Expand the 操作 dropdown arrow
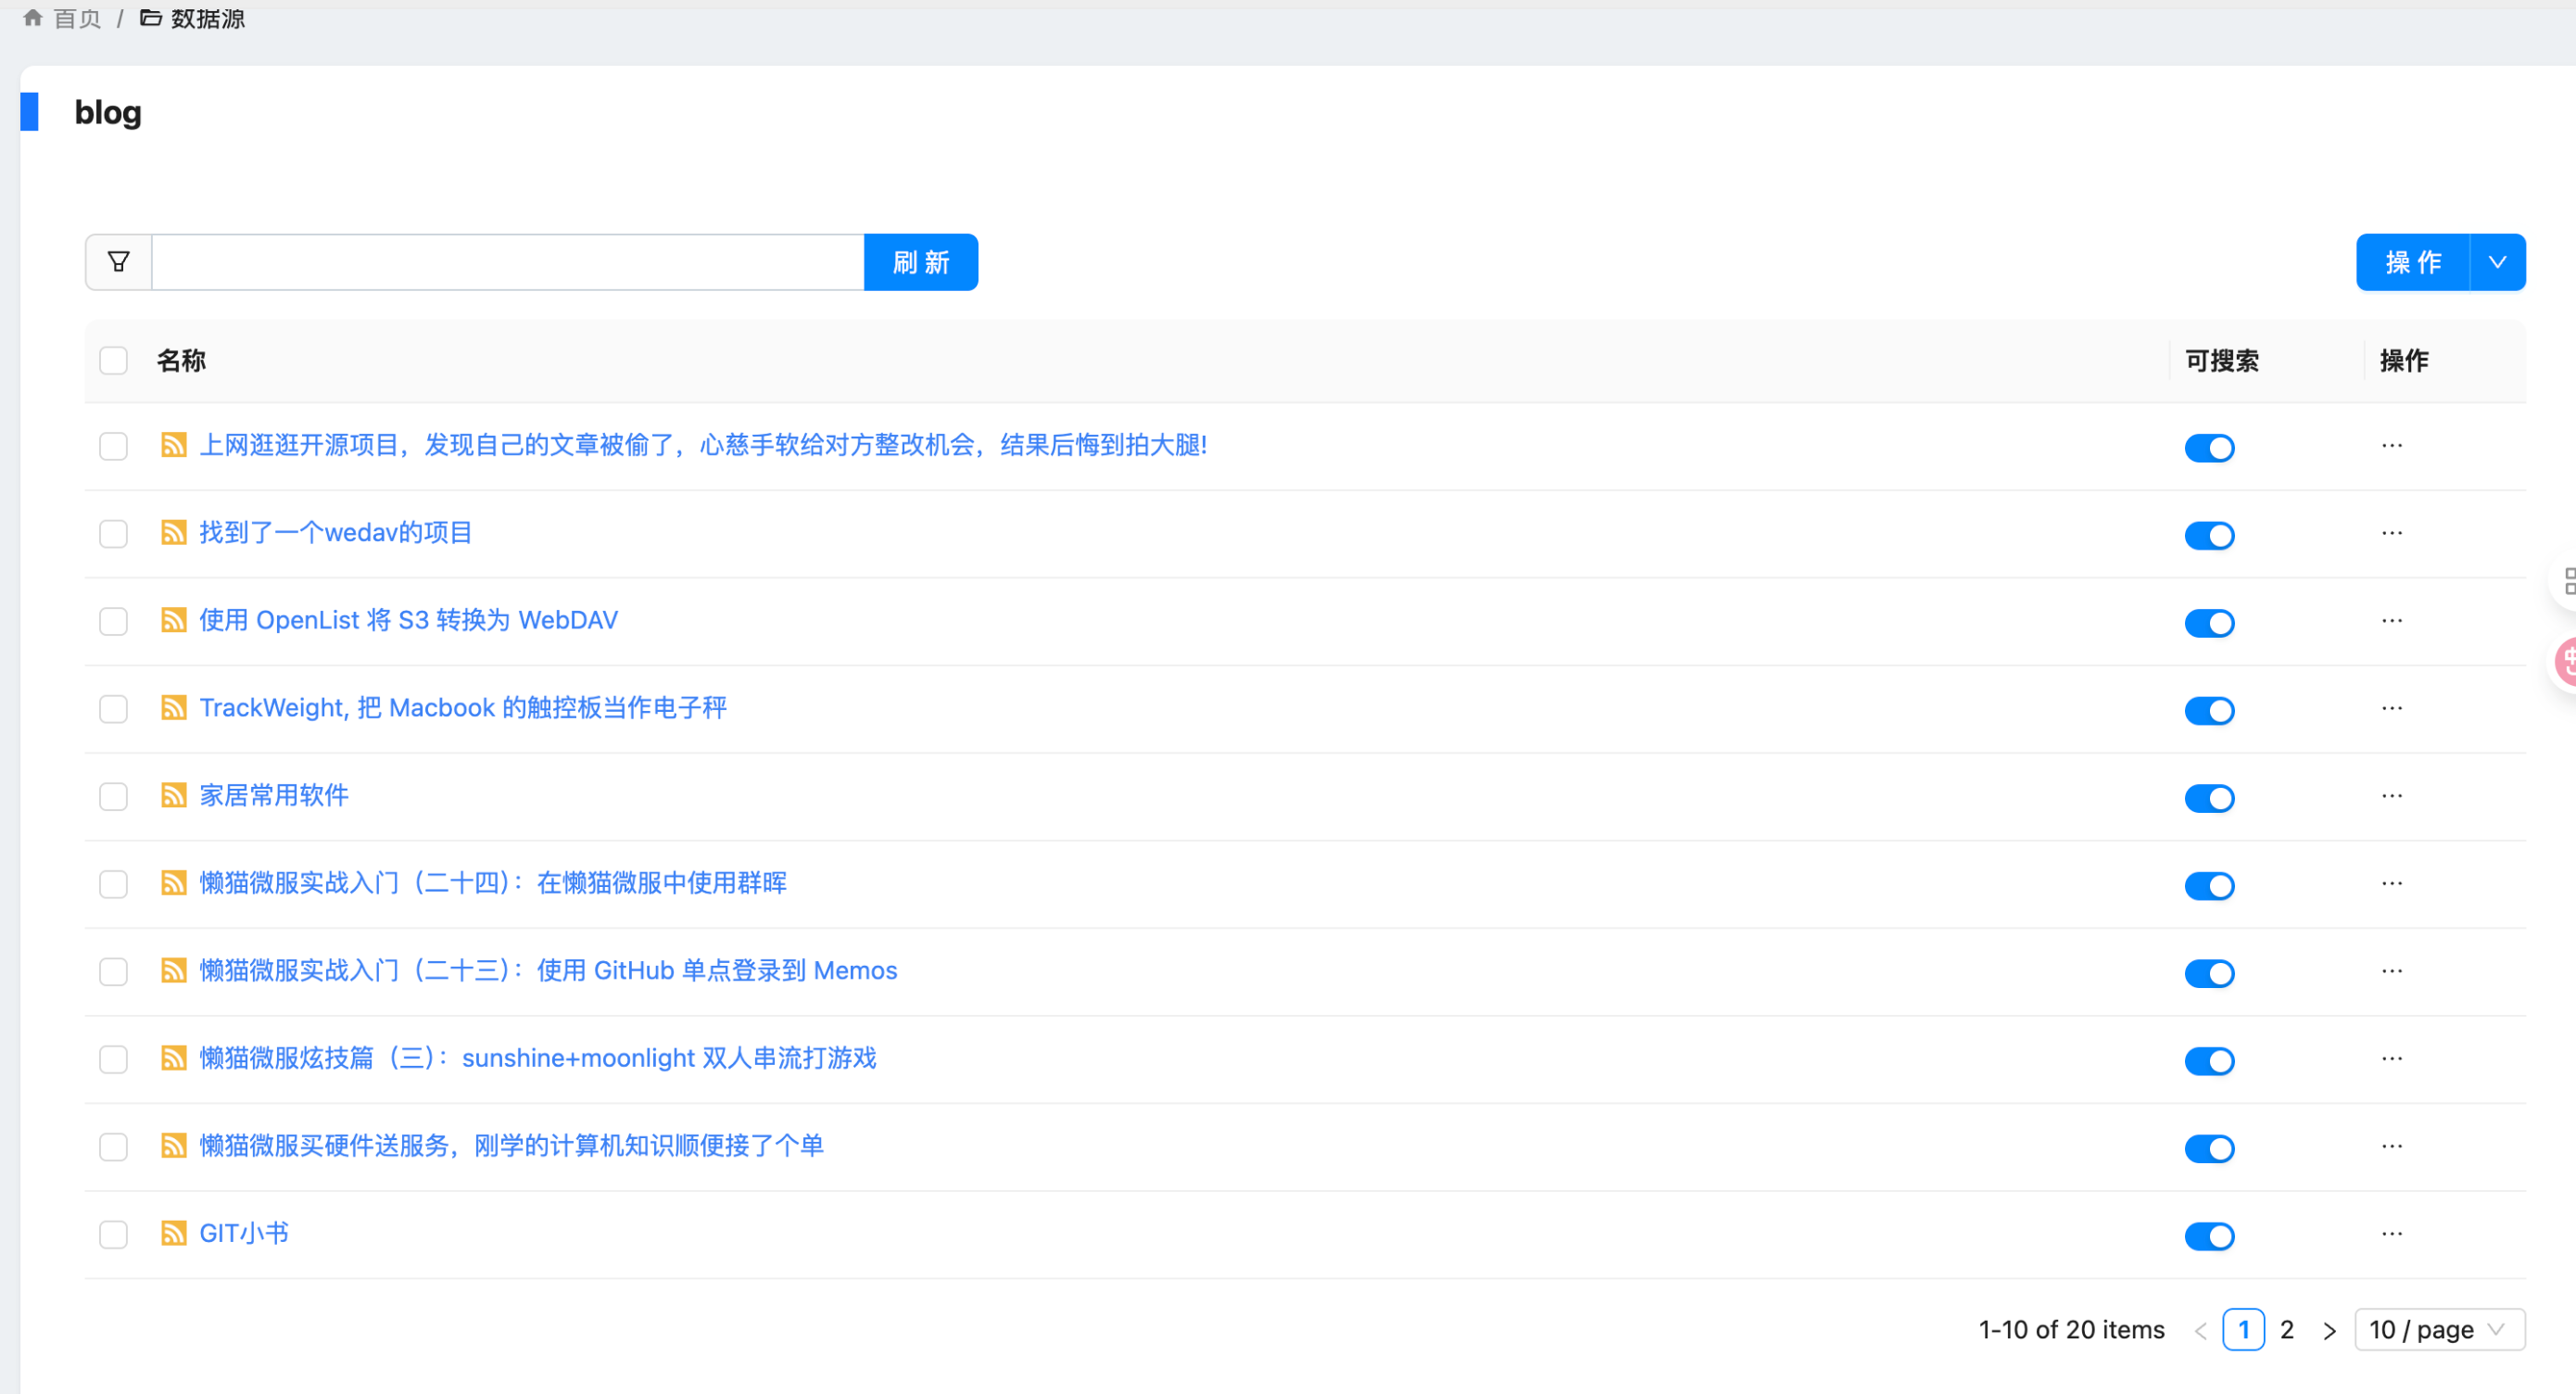Viewport: 2576px width, 1394px height. point(2497,262)
